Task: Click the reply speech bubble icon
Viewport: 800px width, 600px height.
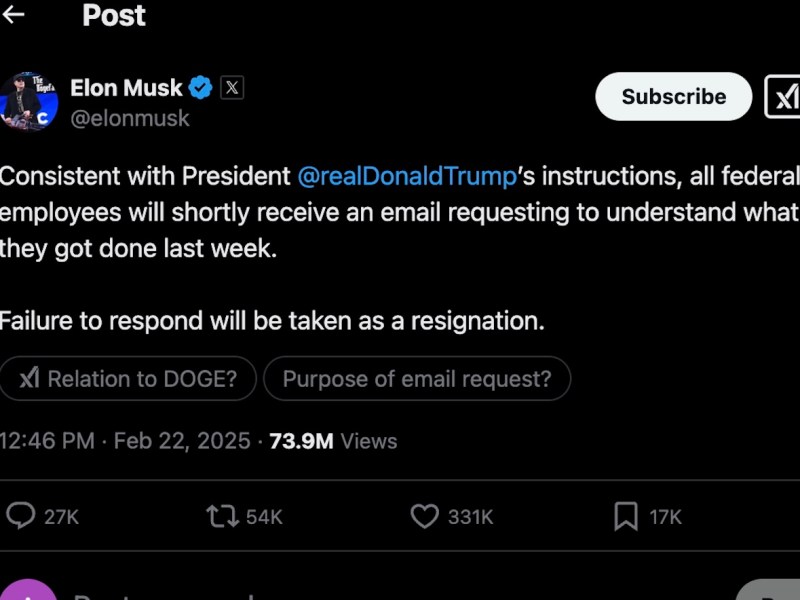Action: click(21, 516)
